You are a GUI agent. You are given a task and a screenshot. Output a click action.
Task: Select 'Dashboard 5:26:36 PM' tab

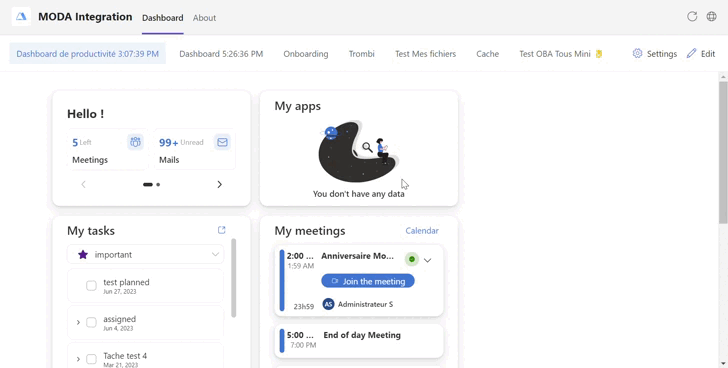pyautogui.click(x=221, y=54)
